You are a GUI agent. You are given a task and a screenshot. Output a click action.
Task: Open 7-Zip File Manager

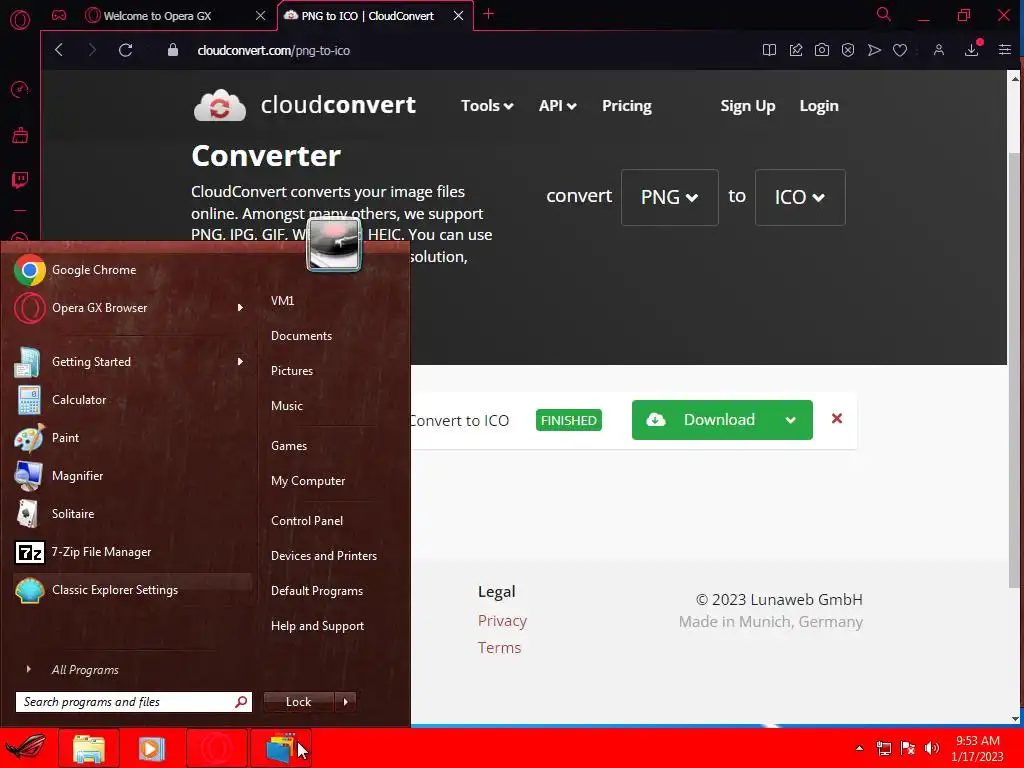click(x=131, y=552)
